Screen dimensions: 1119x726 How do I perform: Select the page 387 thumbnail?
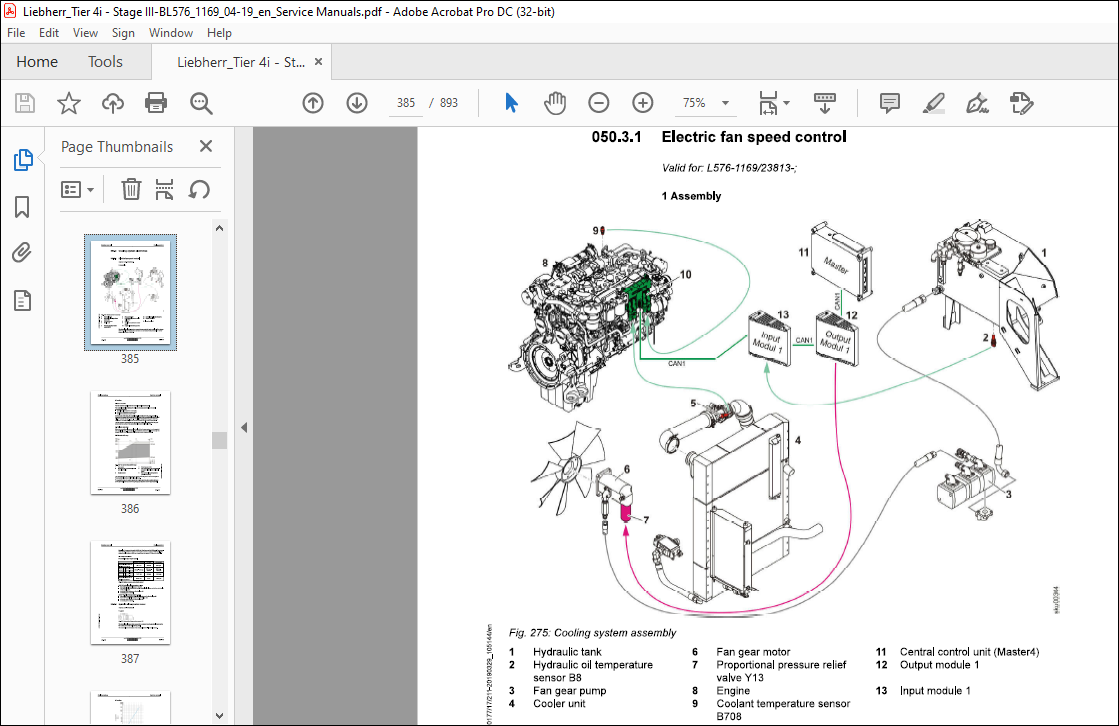[x=130, y=593]
